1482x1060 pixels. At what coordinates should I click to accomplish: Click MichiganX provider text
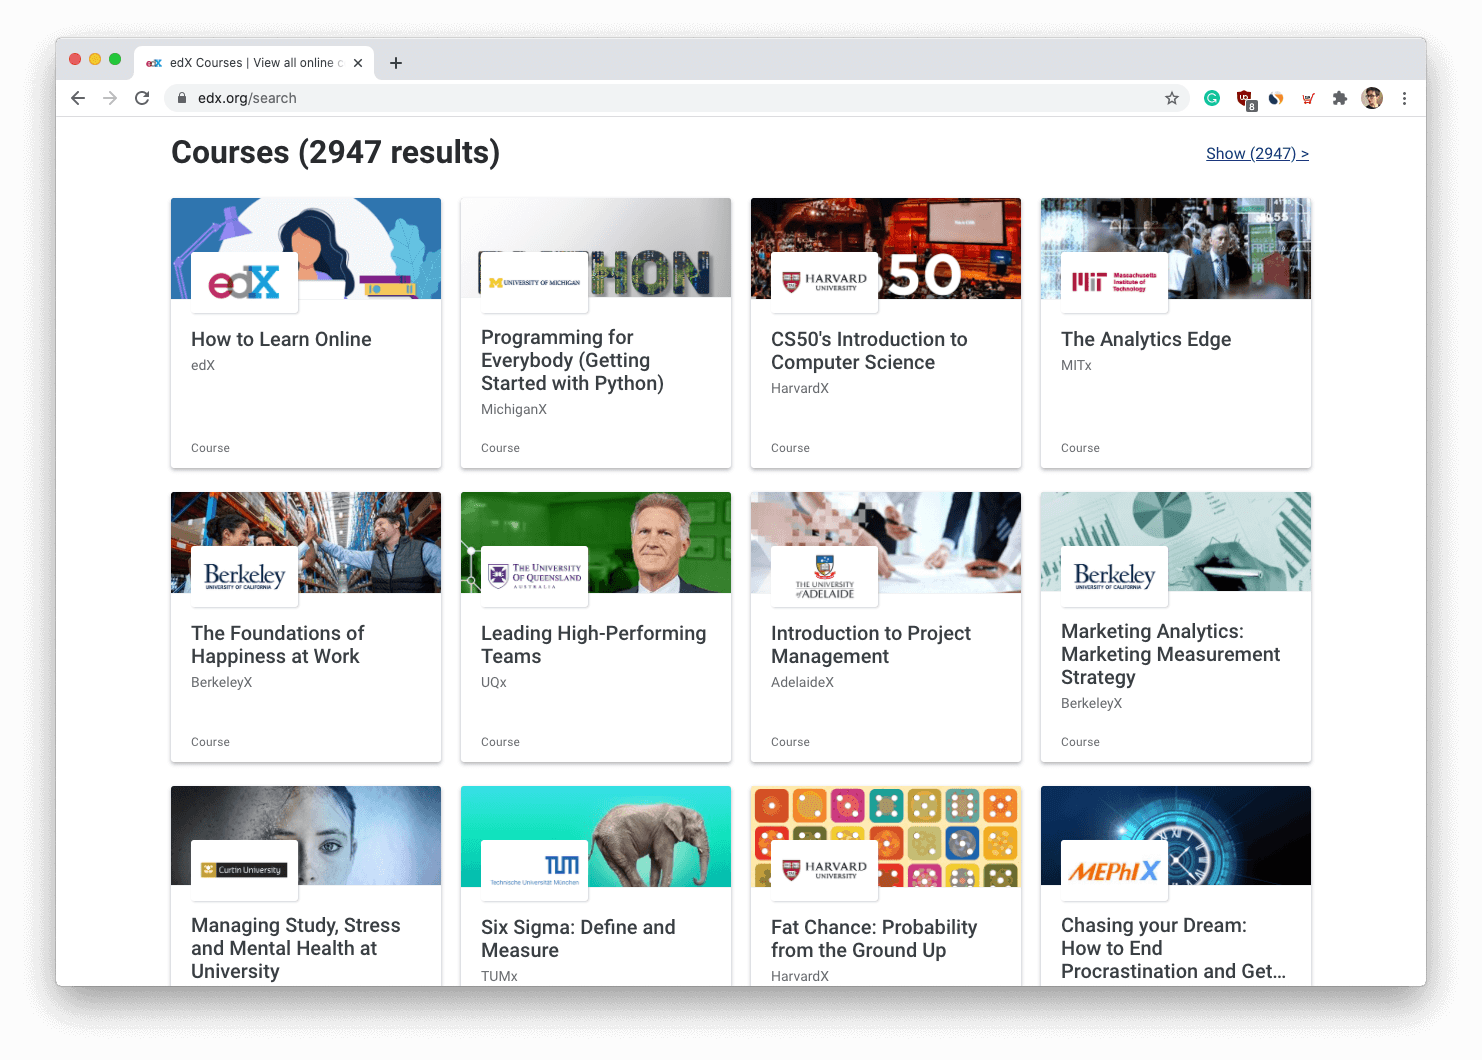click(x=514, y=409)
